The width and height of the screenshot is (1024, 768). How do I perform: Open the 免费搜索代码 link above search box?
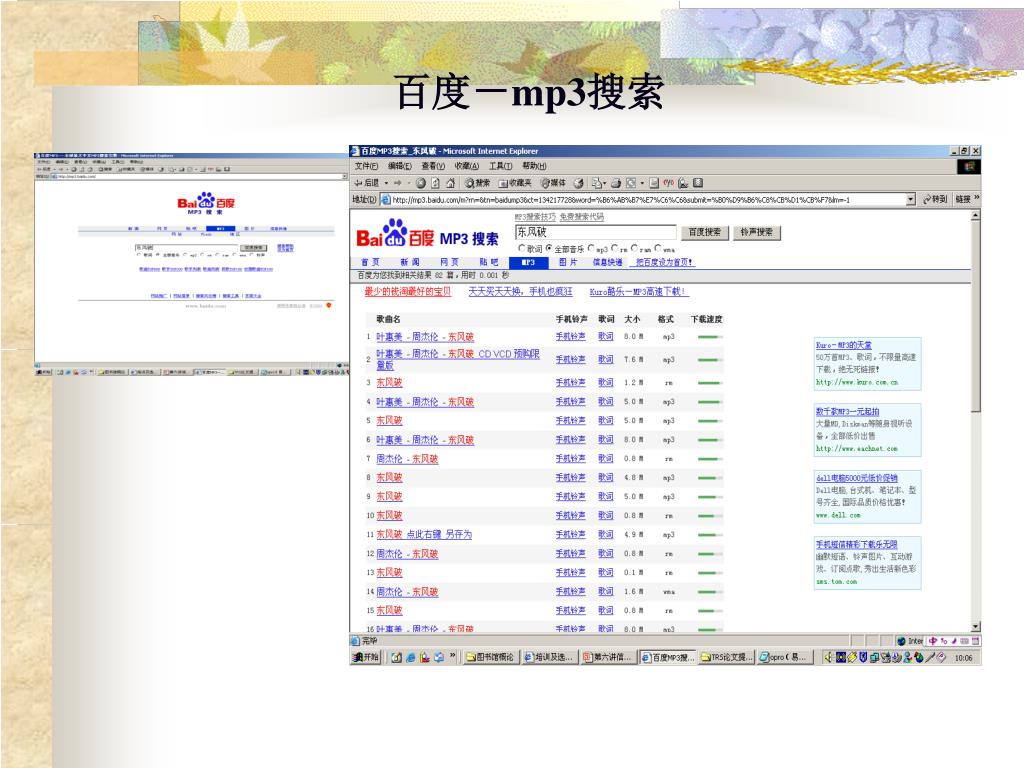point(582,217)
